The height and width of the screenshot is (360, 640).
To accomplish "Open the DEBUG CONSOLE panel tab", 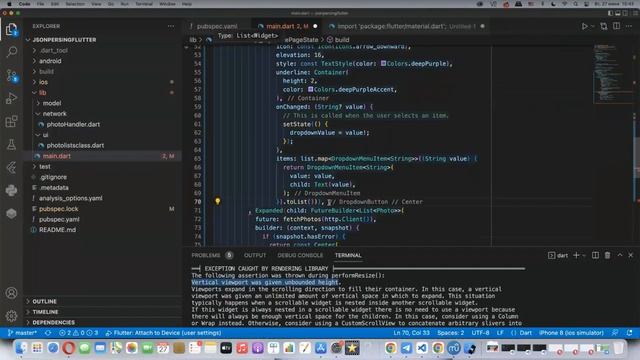I will pyautogui.click(x=300, y=255).
